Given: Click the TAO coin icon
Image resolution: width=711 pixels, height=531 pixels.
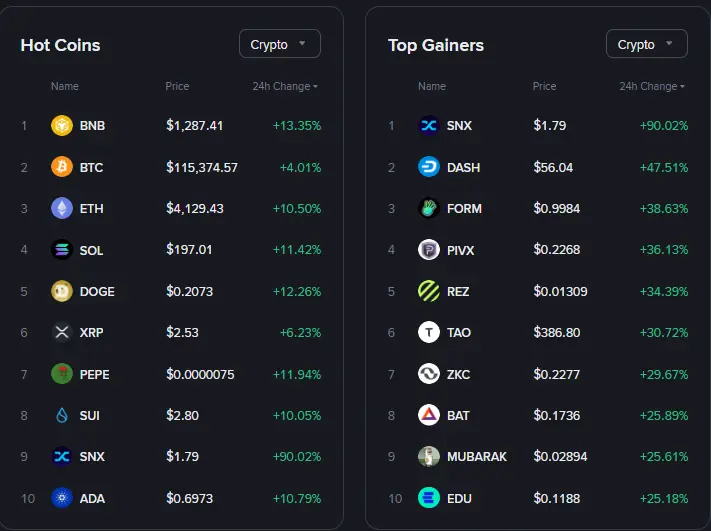Looking at the screenshot, I should tap(429, 332).
